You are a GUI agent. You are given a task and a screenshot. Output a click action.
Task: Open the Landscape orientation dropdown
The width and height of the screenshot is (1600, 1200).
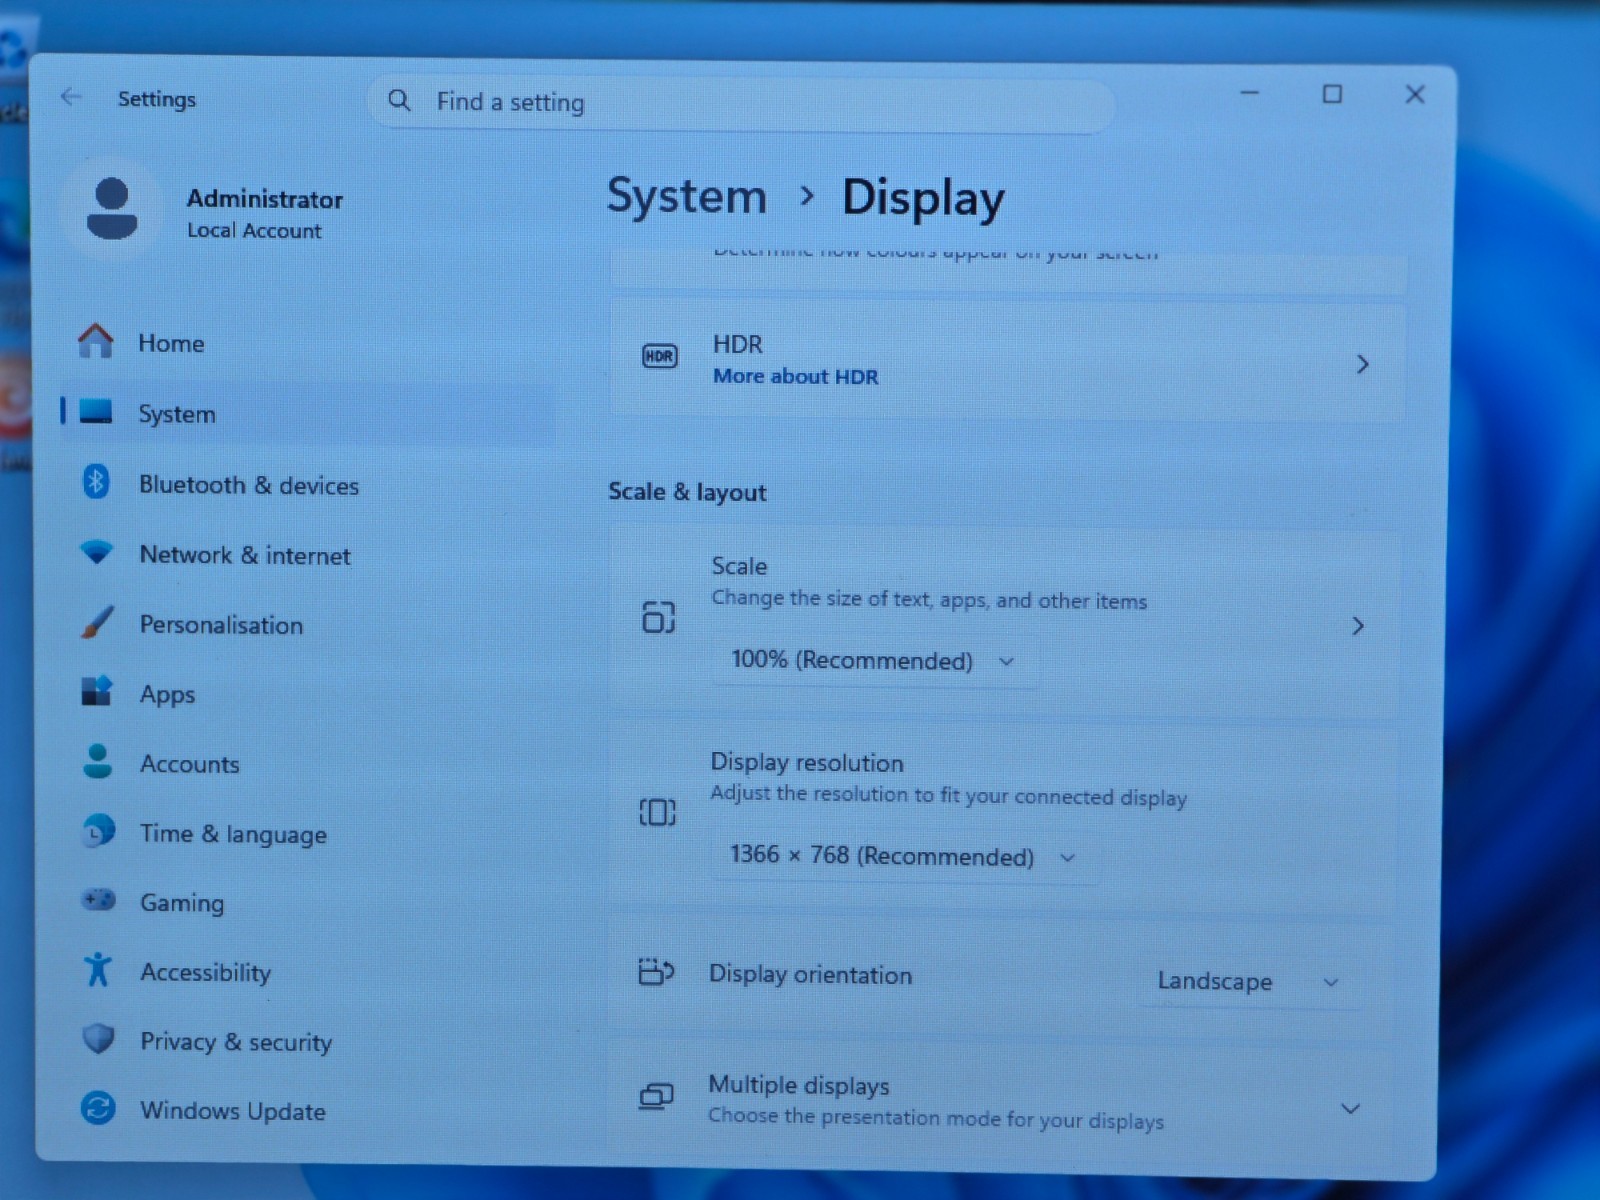(x=1249, y=981)
